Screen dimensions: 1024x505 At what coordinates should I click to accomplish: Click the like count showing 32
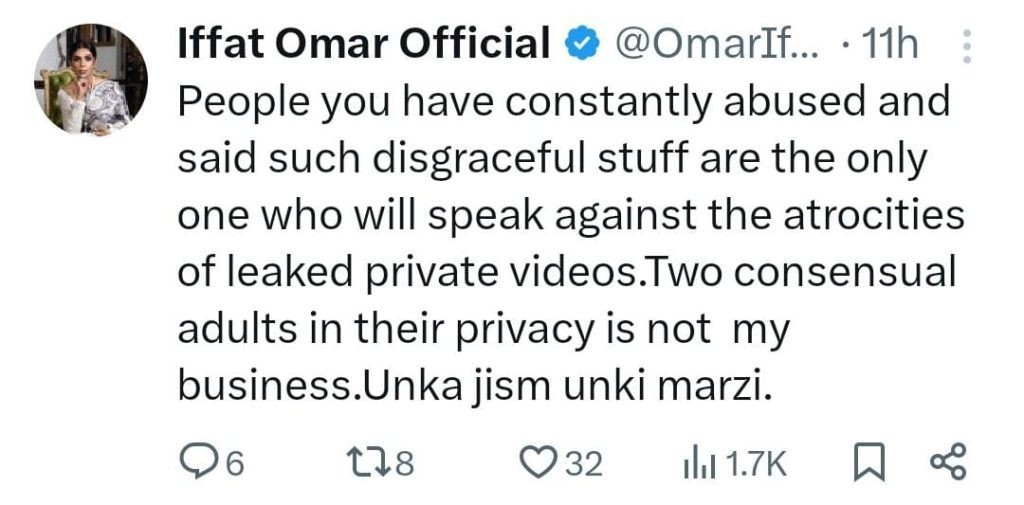(x=584, y=464)
